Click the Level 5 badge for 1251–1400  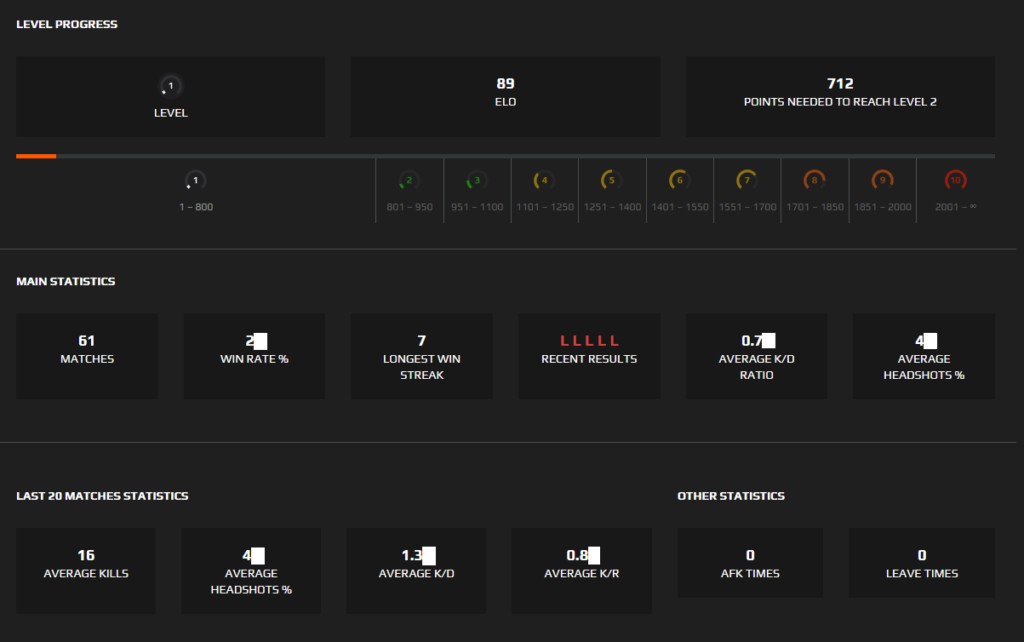(611, 182)
